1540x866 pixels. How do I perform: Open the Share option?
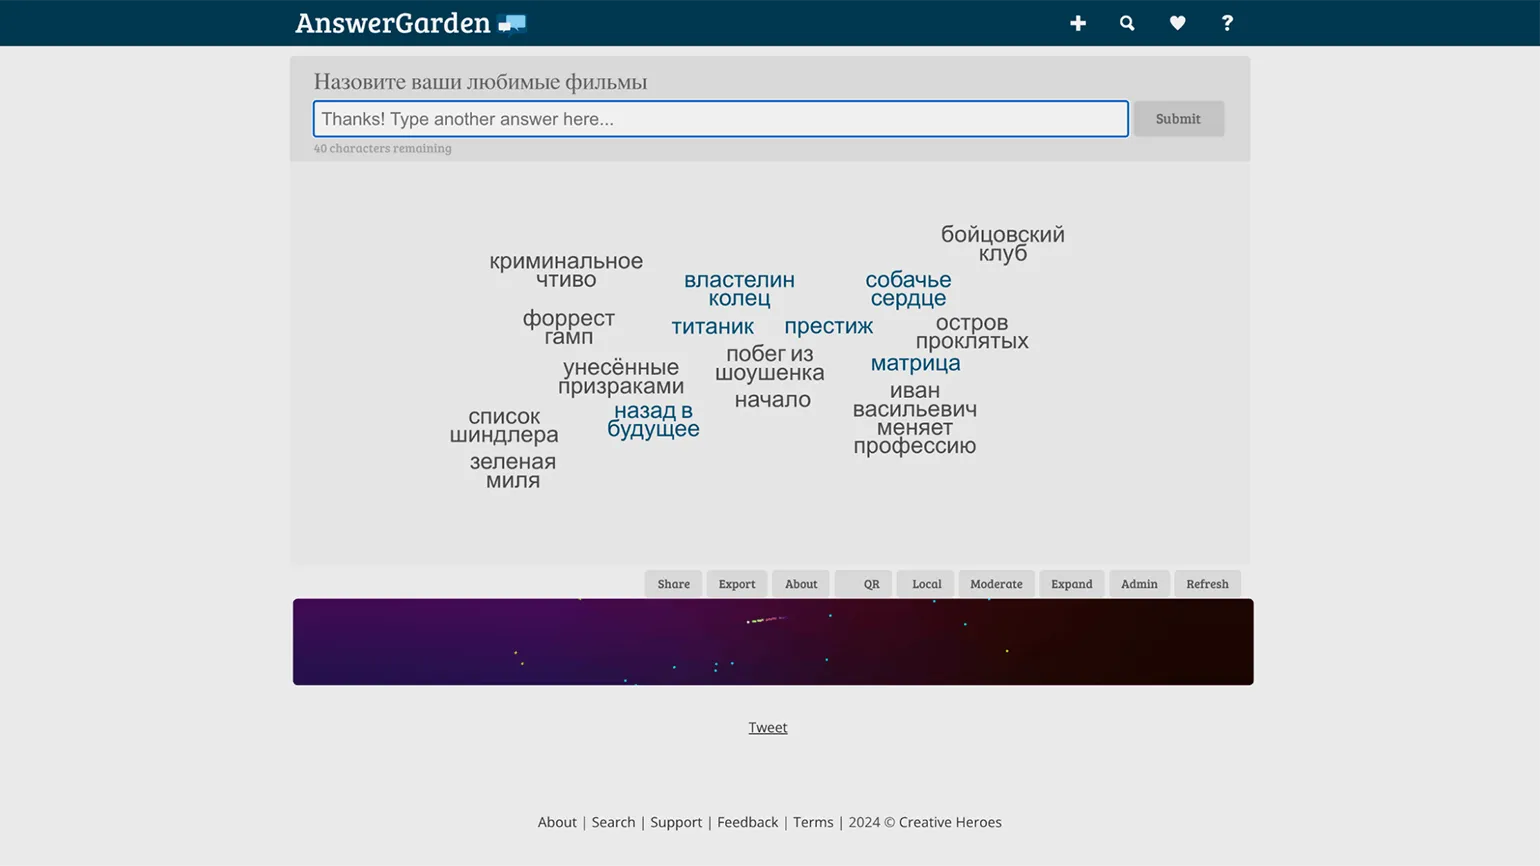pos(673,584)
